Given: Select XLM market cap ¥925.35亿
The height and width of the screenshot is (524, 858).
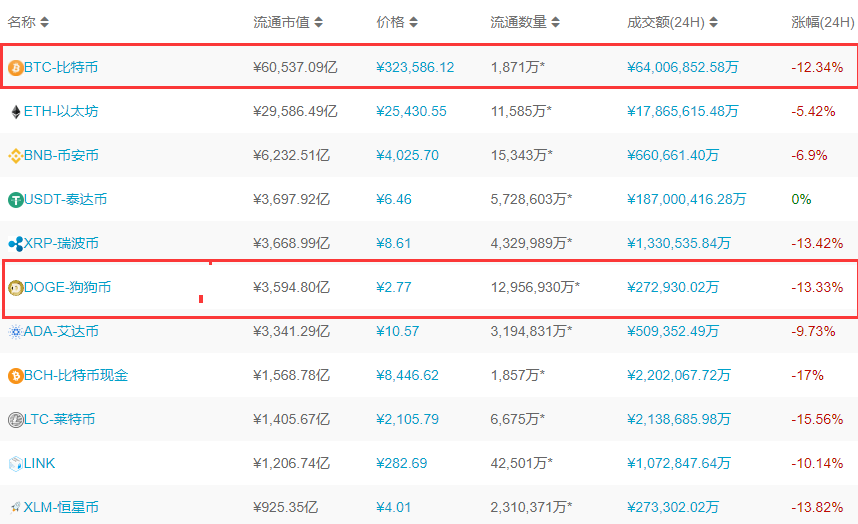Looking at the screenshot, I should click(285, 508).
